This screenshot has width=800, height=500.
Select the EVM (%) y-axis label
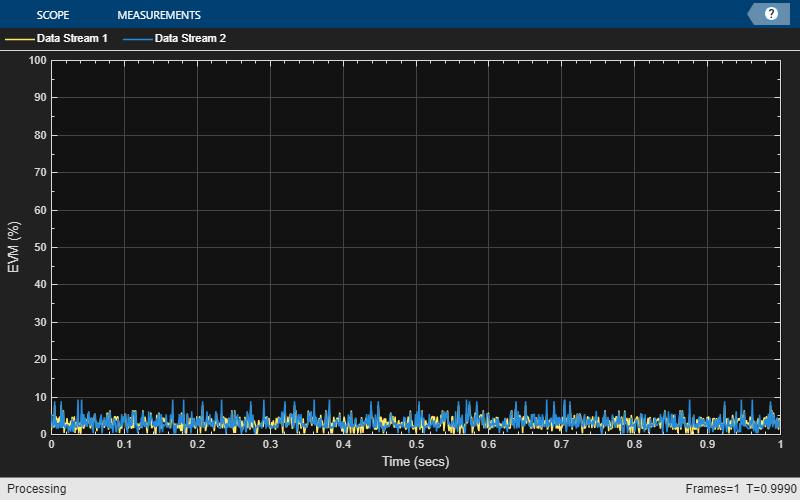tap(14, 247)
